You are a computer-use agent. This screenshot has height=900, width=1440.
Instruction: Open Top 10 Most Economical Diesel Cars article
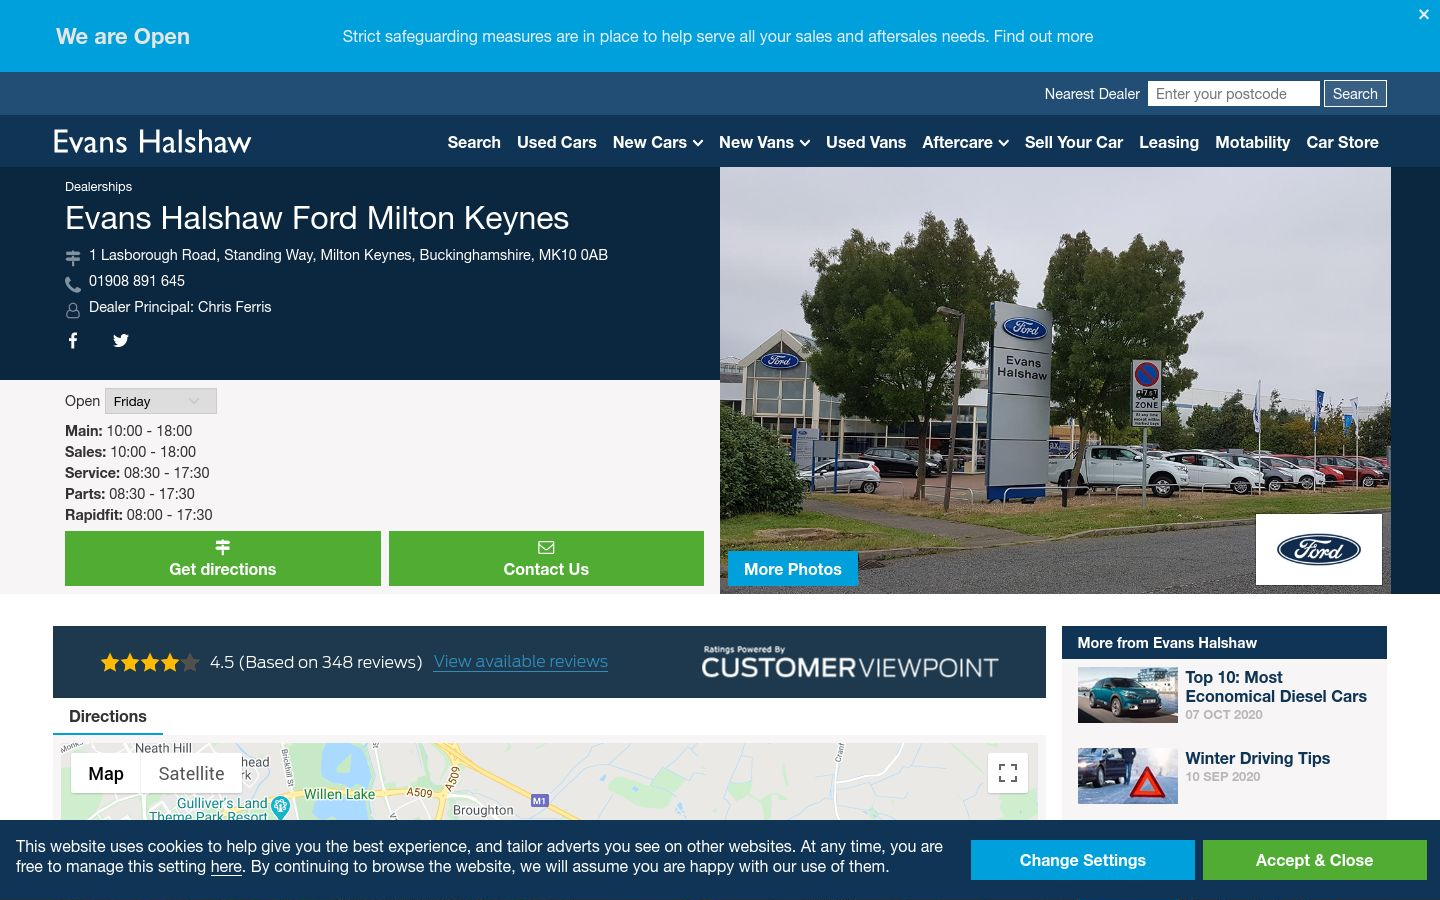[x=1276, y=686]
